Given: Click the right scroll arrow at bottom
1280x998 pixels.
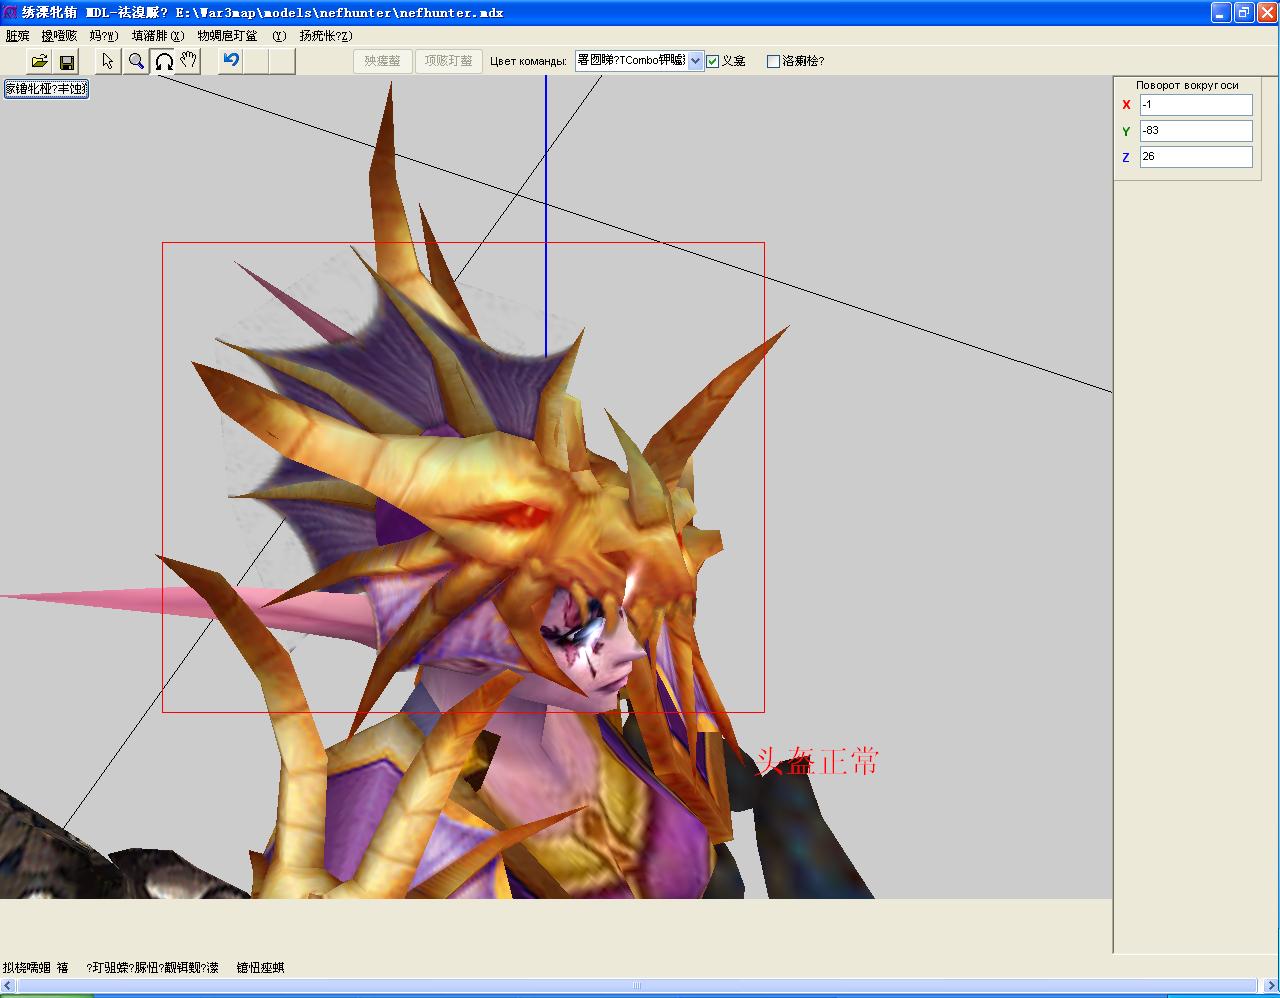Looking at the screenshot, I should pos(1270,986).
